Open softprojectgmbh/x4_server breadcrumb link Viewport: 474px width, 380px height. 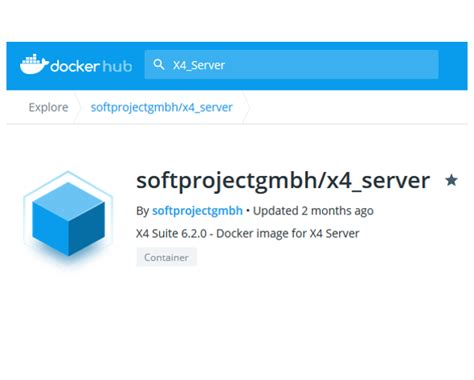[161, 107]
